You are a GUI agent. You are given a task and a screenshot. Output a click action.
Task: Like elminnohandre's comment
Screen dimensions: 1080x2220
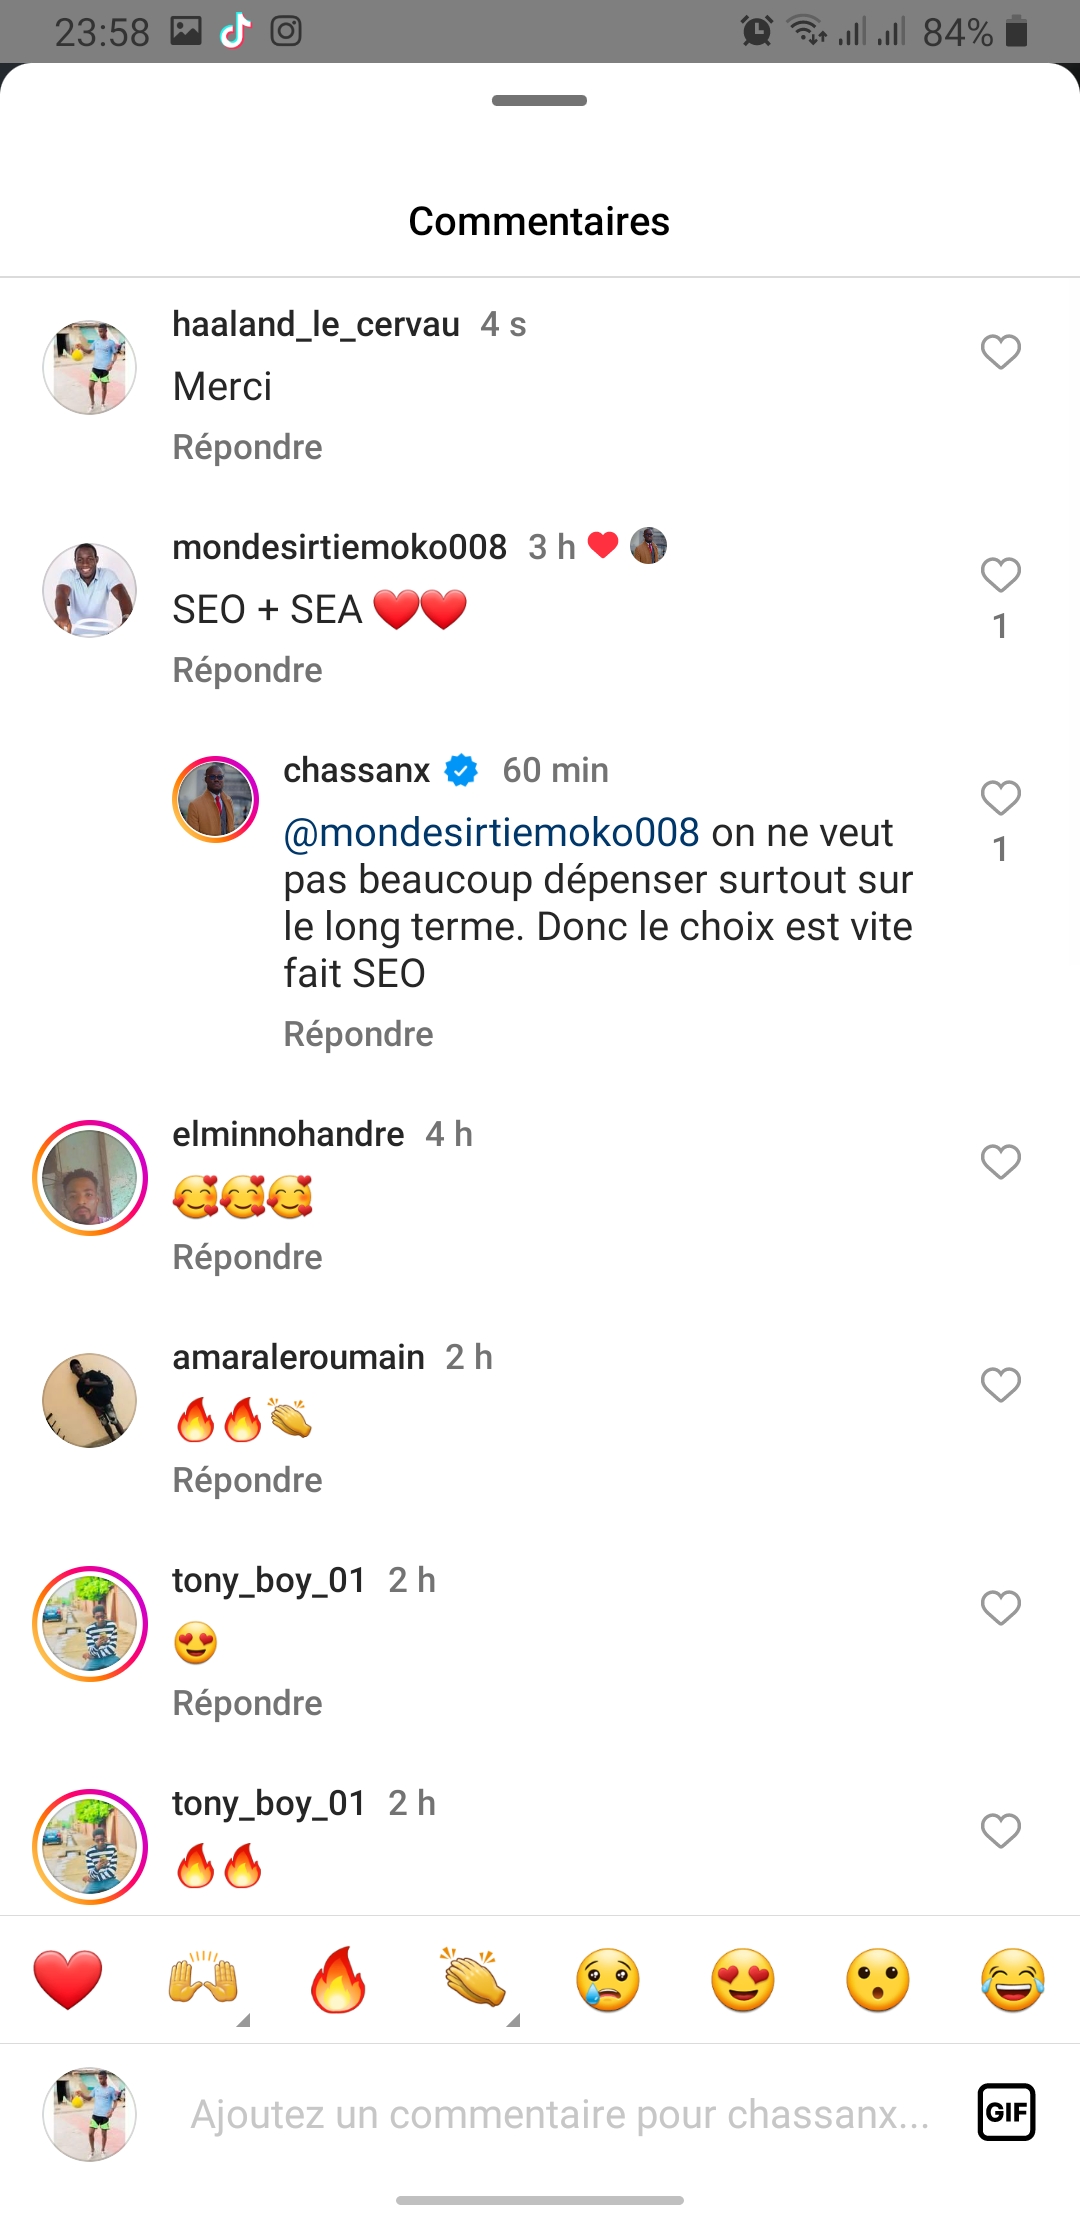click(x=1000, y=1162)
